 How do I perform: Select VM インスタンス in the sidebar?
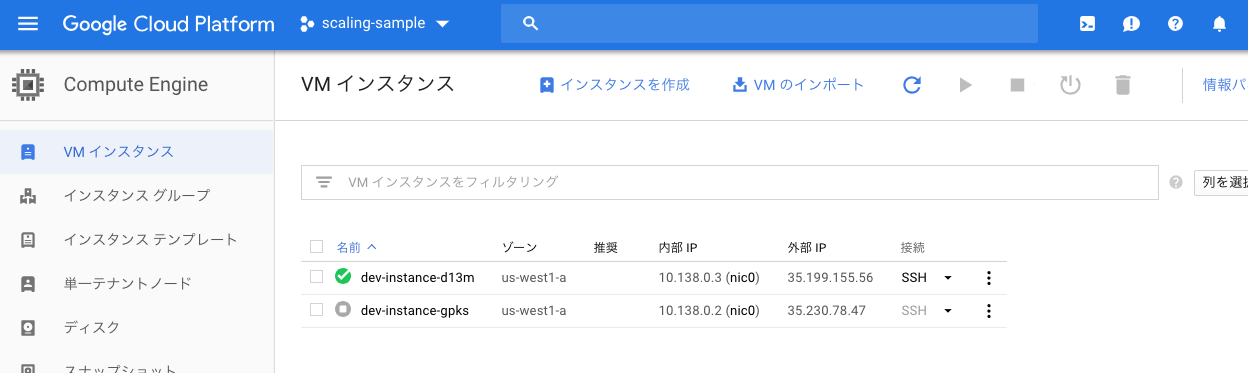tap(136, 152)
